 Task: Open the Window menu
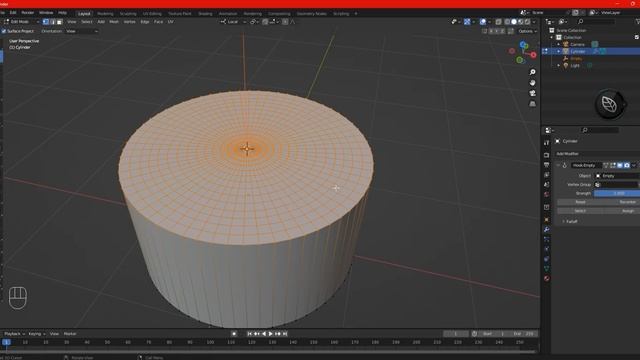point(46,13)
